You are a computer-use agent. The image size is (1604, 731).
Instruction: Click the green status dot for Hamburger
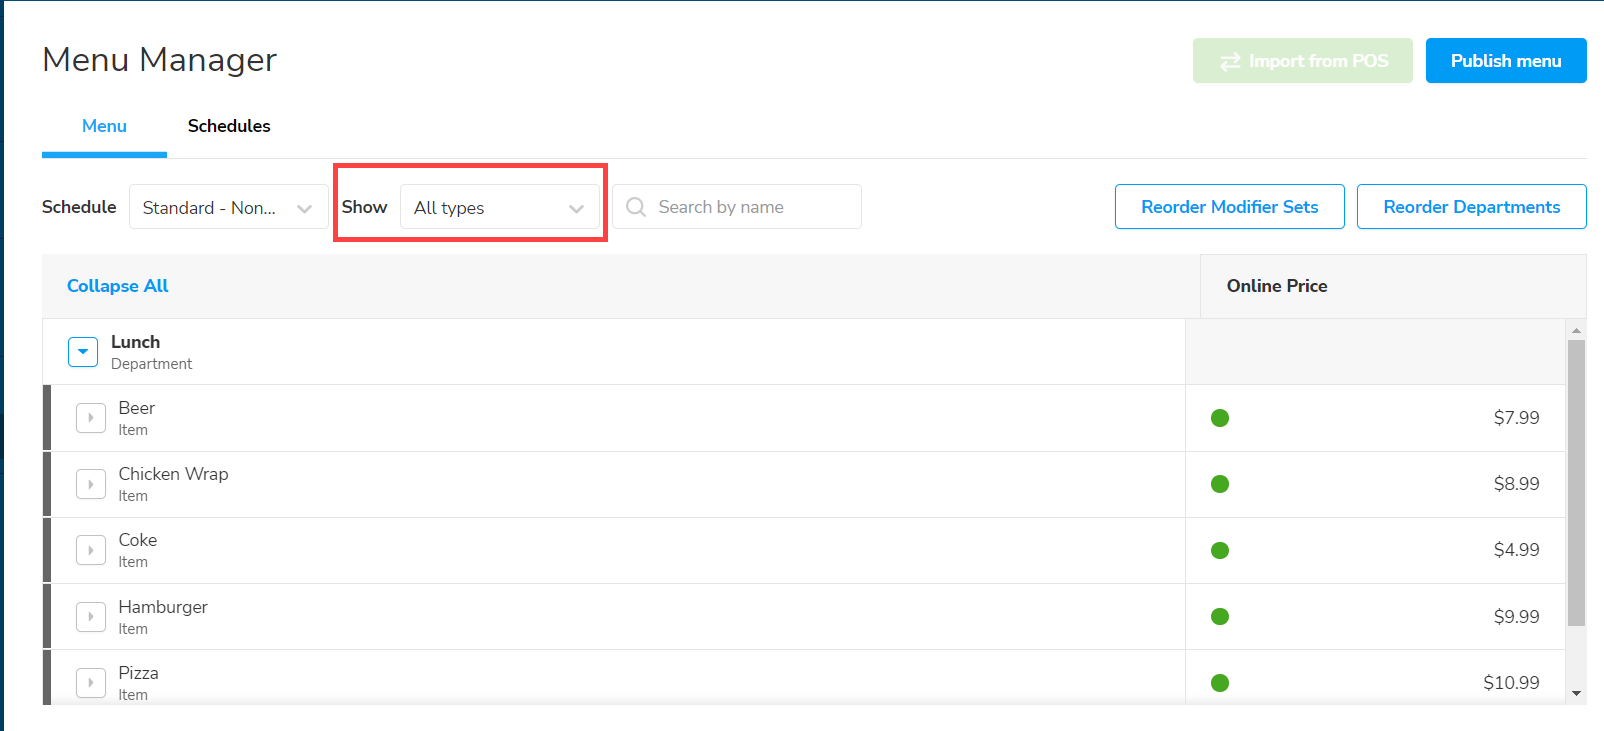click(x=1219, y=617)
